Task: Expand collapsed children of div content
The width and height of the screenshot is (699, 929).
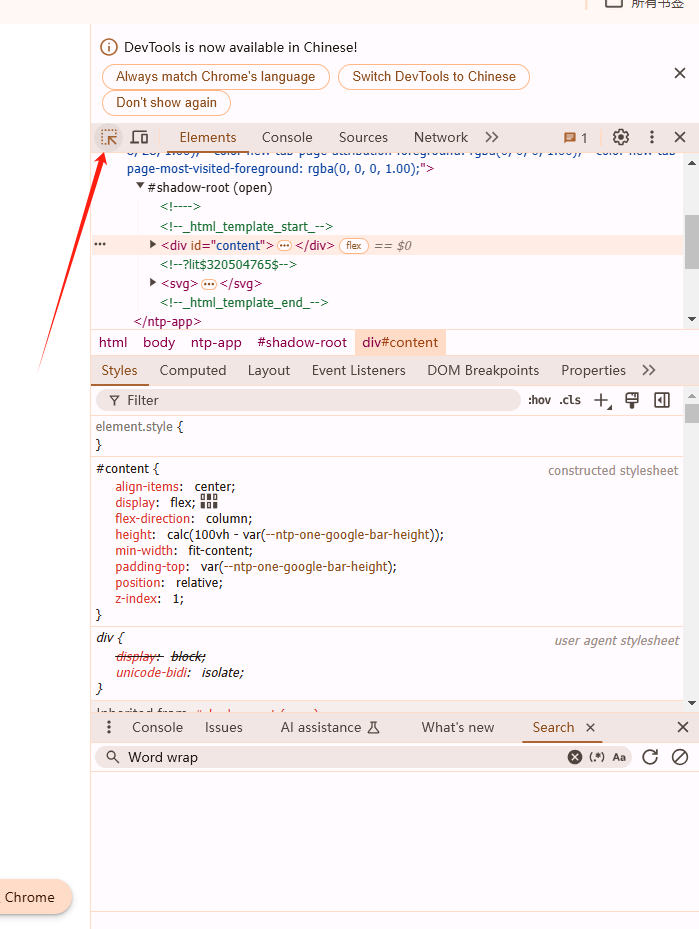Action: (284, 245)
